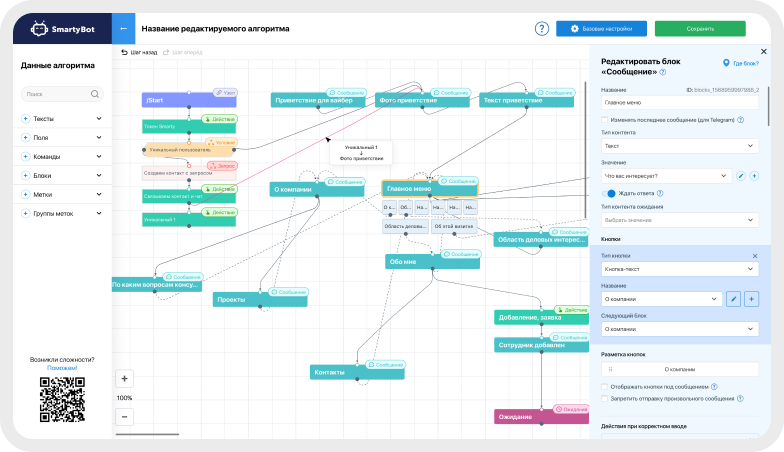Redo with Шаг вперёд
The height and width of the screenshot is (452, 784).
coord(183,52)
